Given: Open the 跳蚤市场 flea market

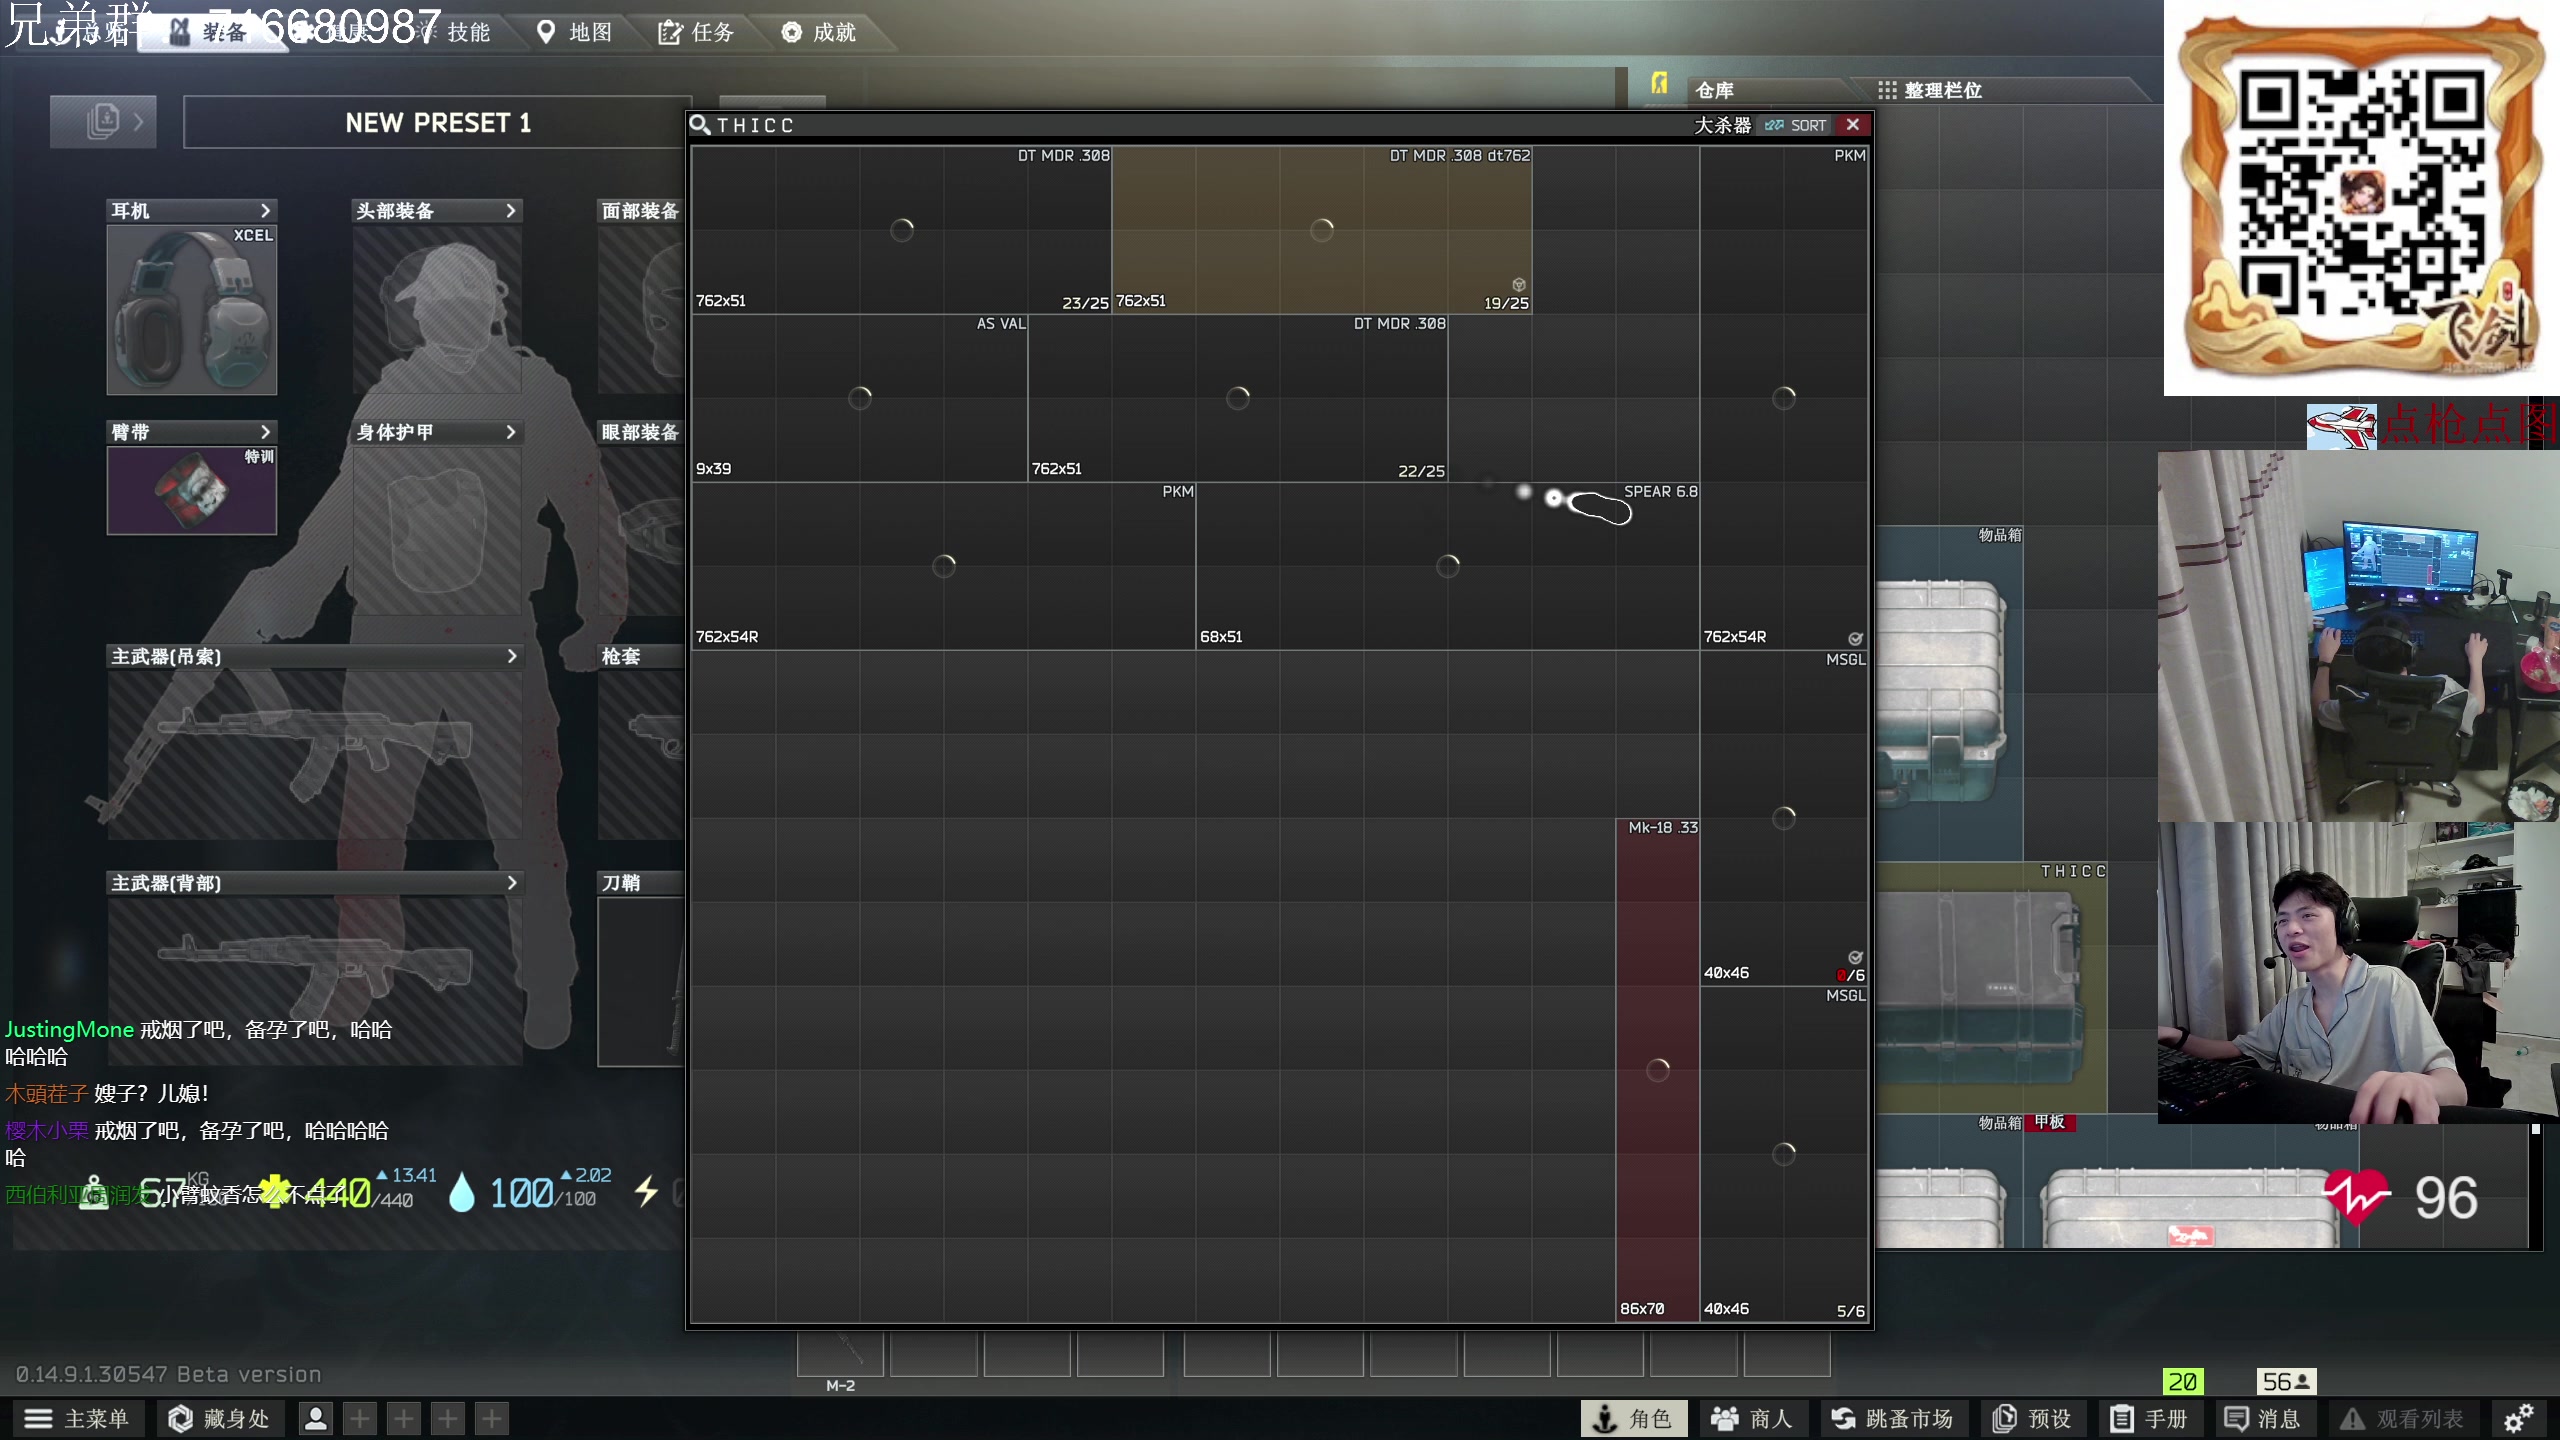Looking at the screenshot, I should tap(1892, 1418).
